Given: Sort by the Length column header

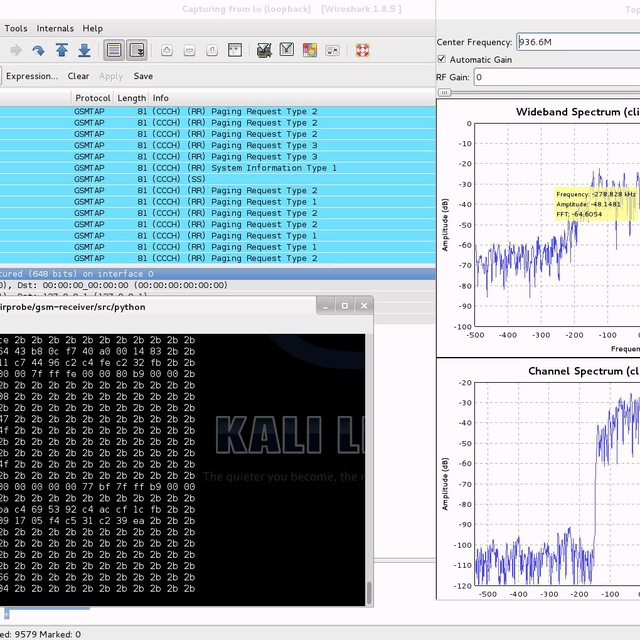Looking at the screenshot, I should tap(131, 98).
